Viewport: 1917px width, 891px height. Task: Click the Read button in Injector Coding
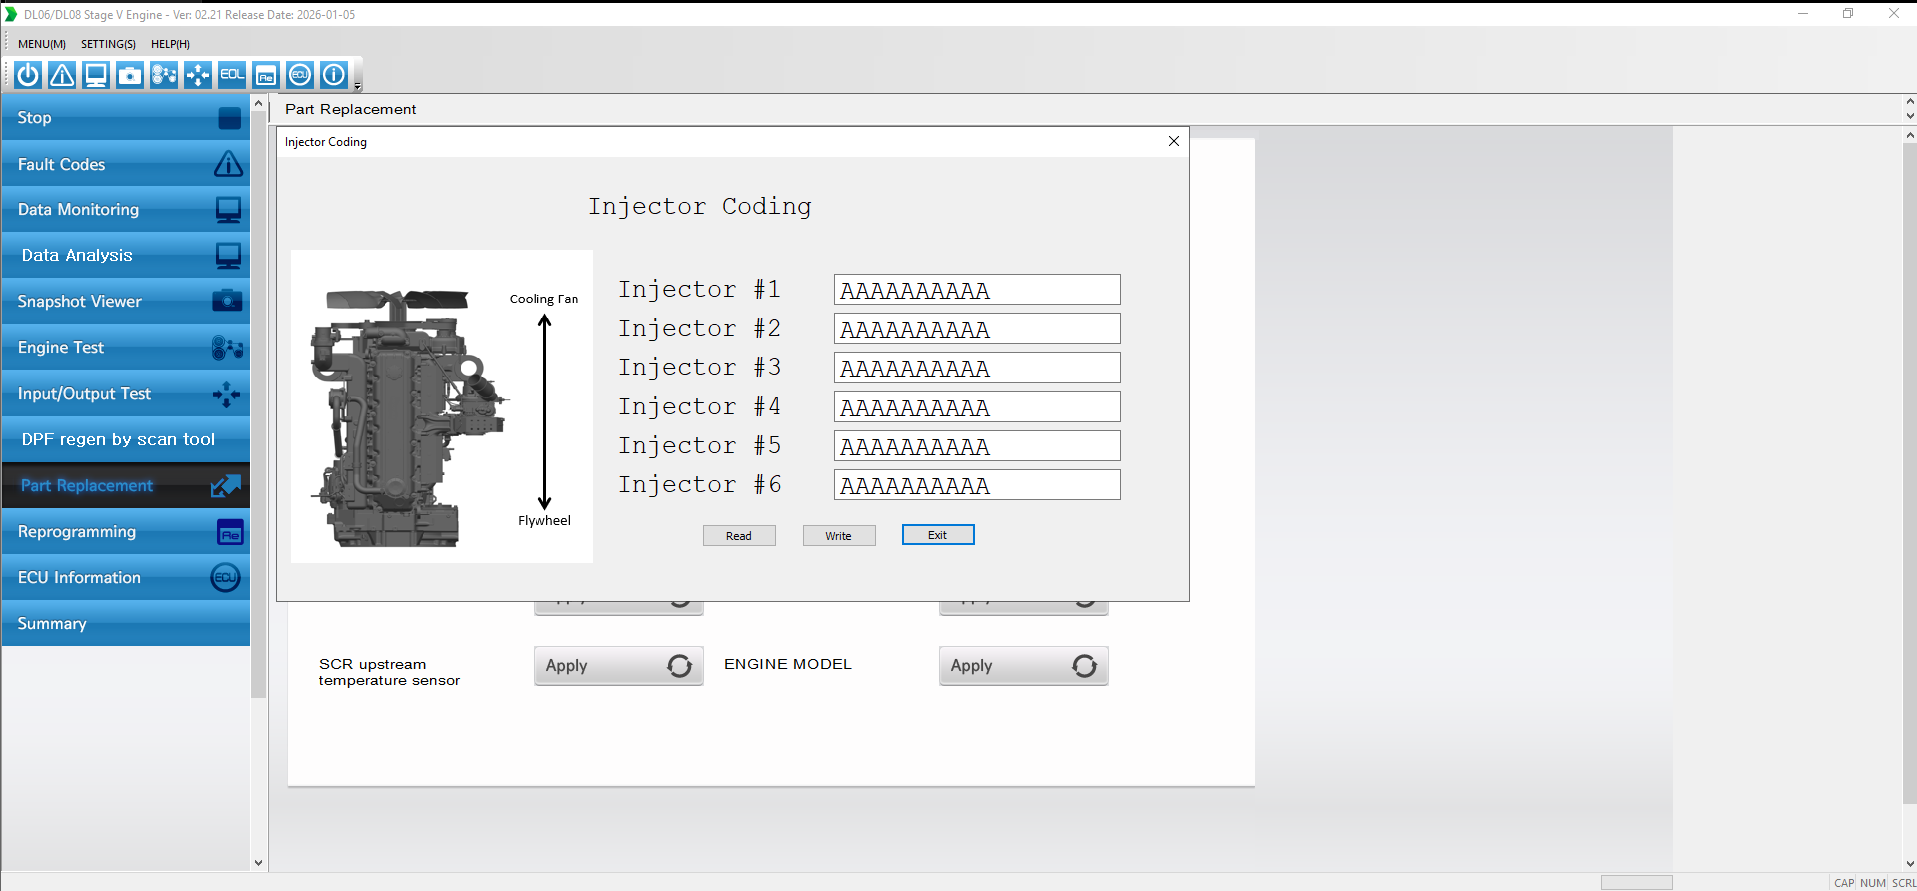click(x=739, y=536)
